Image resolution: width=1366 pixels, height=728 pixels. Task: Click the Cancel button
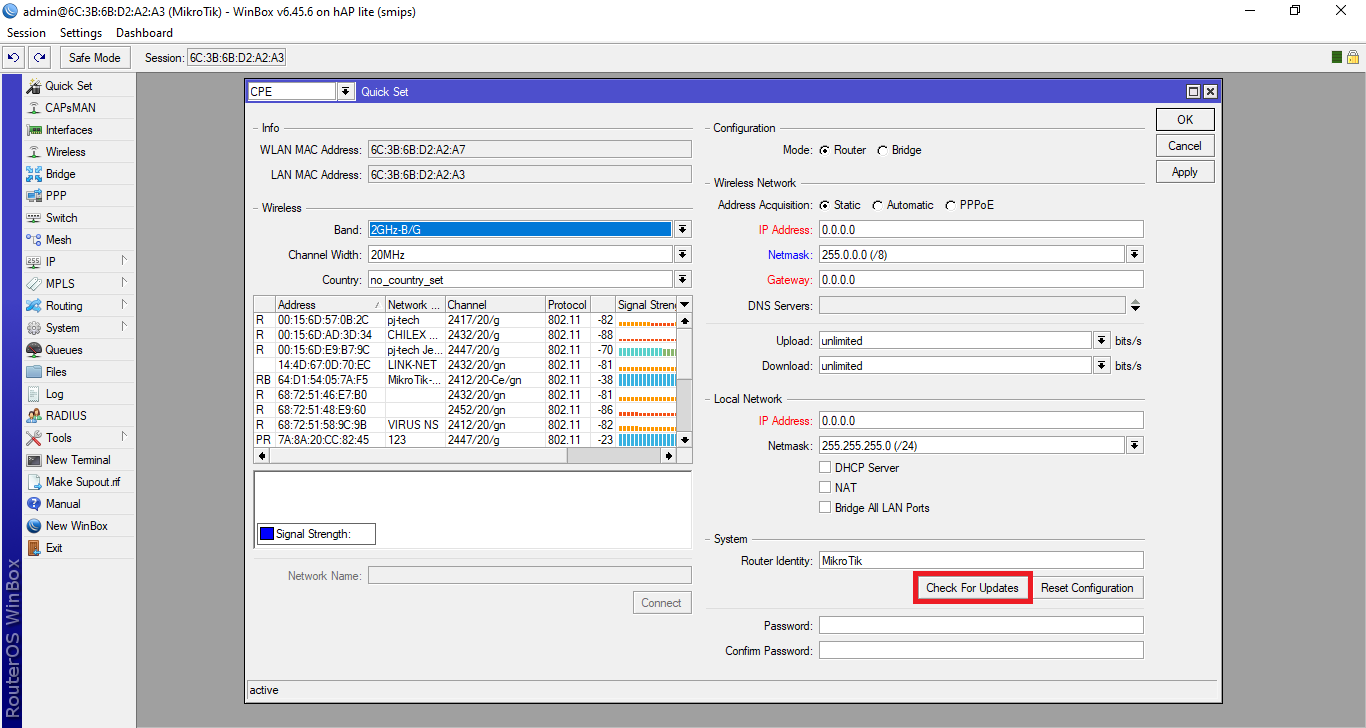coord(1185,146)
